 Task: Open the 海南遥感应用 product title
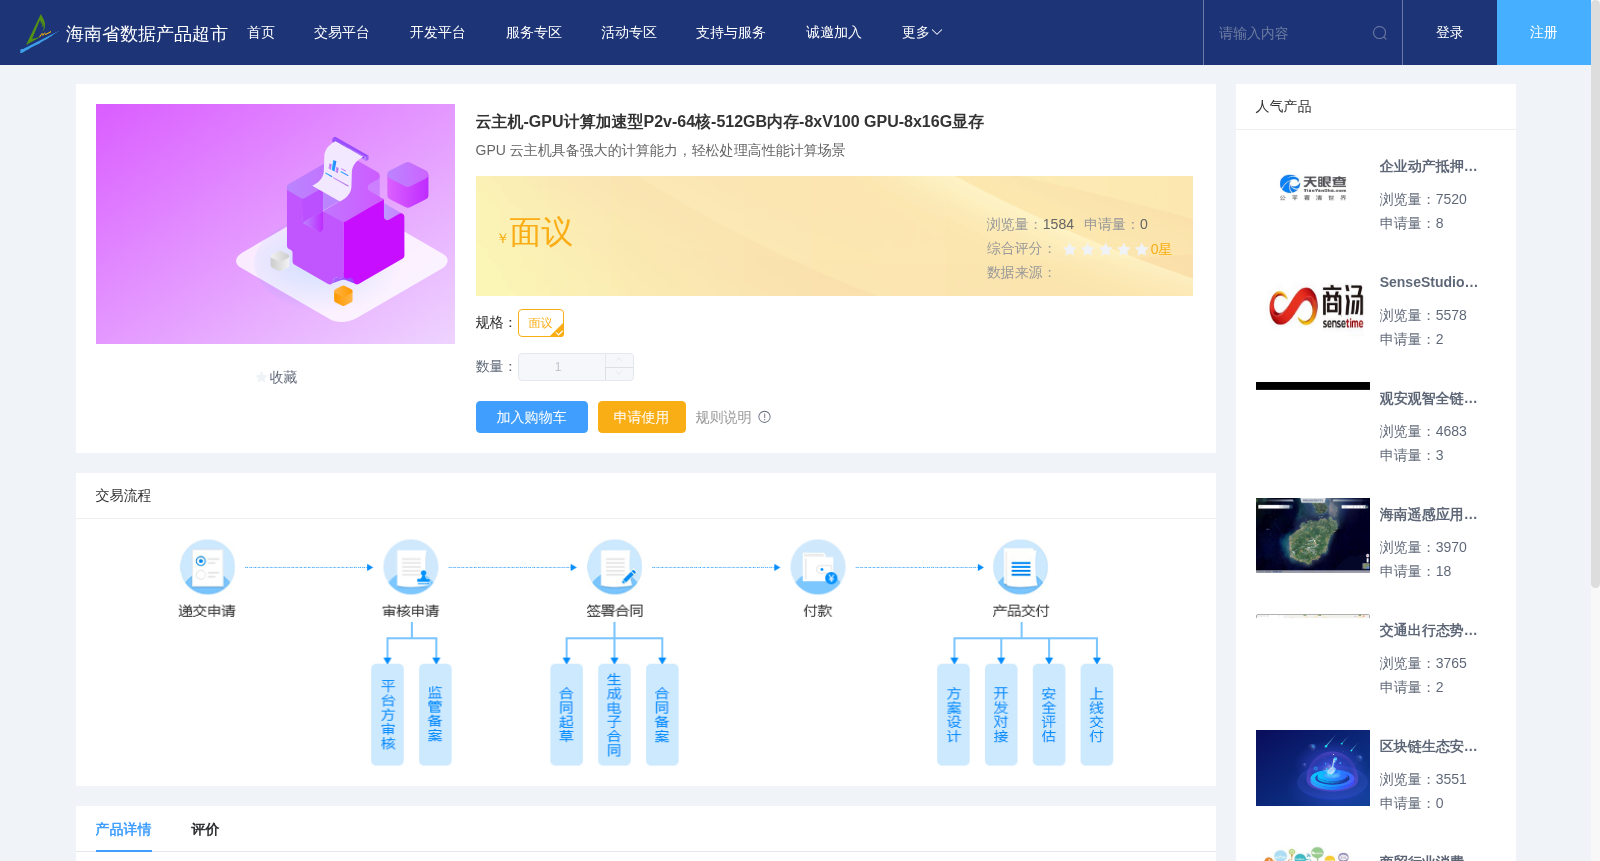[x=1428, y=515]
